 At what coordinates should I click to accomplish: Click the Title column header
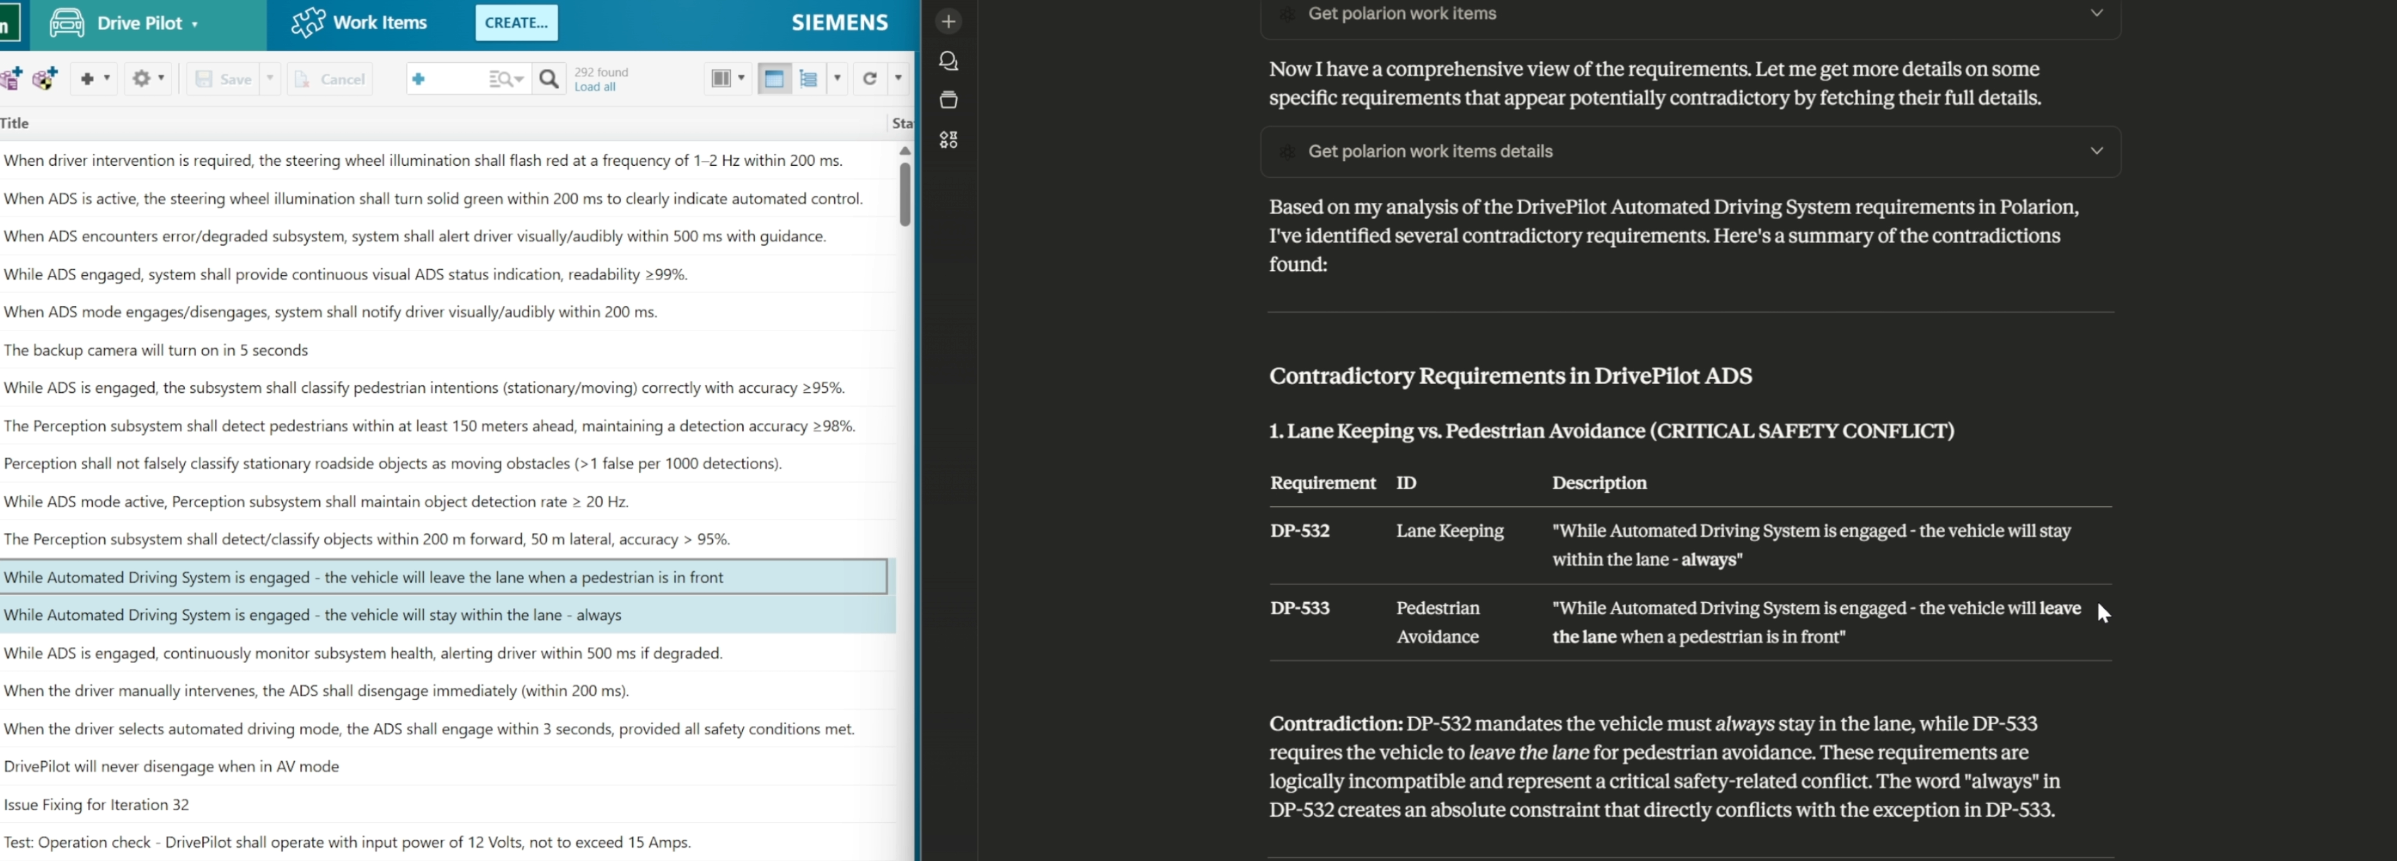[15, 123]
